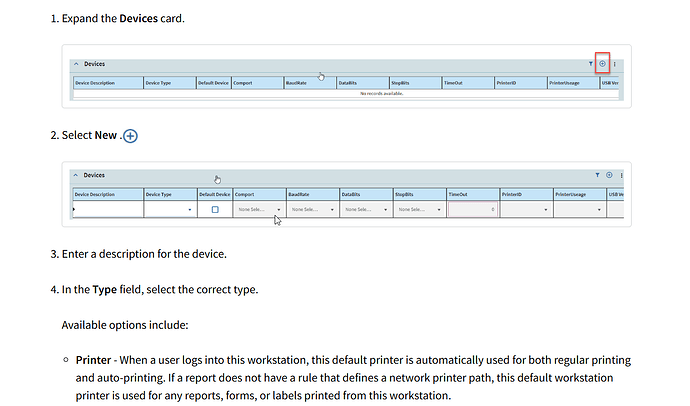Click the 'No records available.' message
The image size is (690, 406).
point(382,94)
